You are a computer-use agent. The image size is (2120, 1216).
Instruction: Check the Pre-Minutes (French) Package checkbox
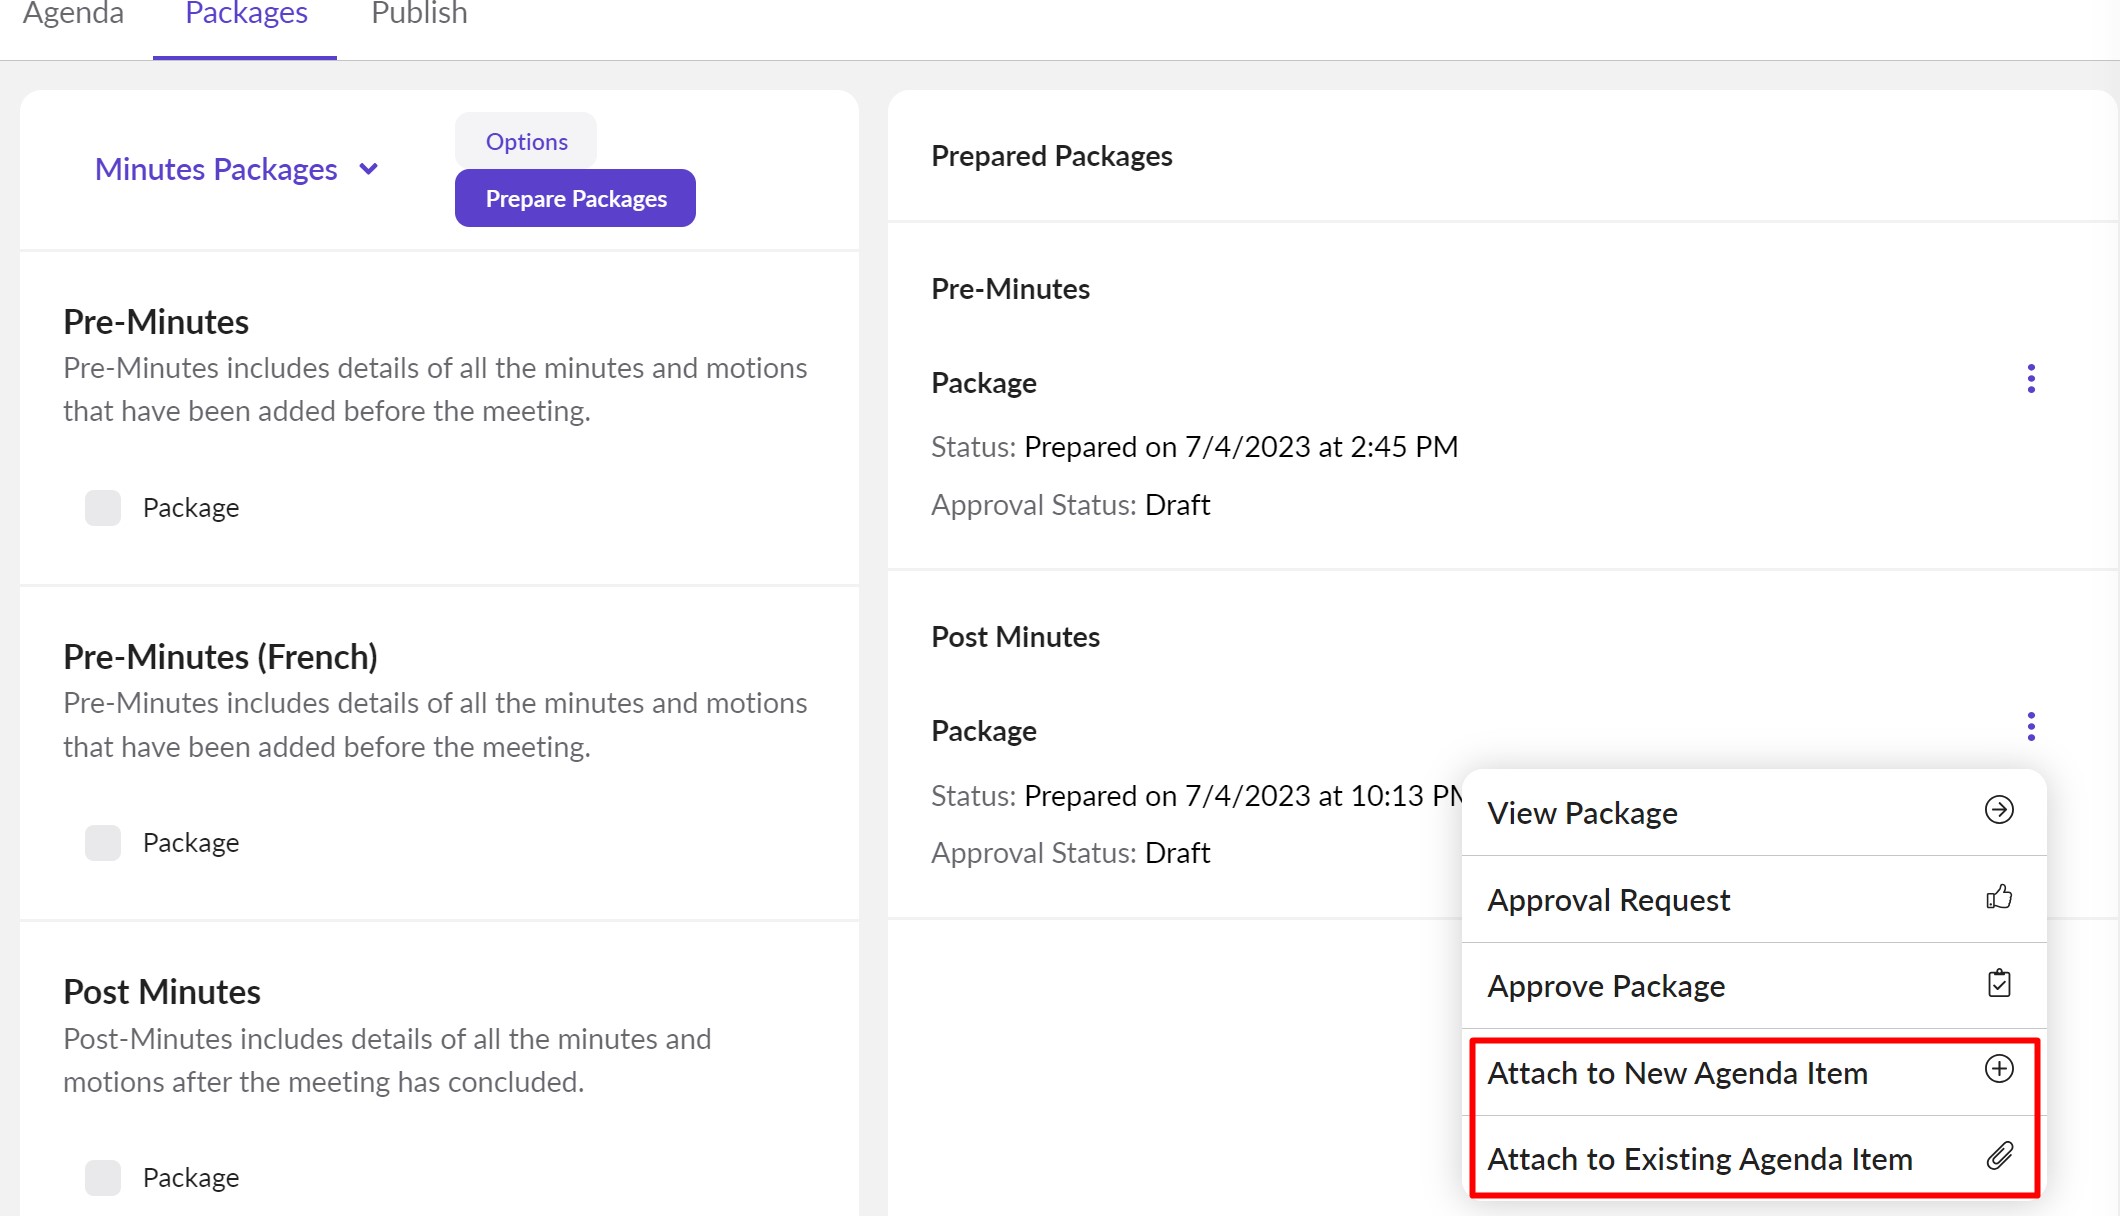[103, 843]
